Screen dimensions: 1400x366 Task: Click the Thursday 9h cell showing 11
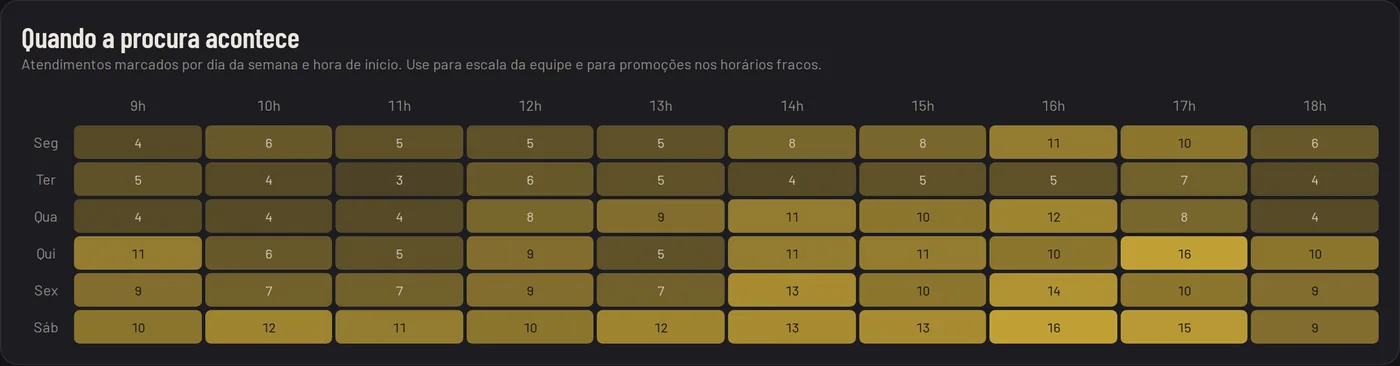[x=138, y=254]
